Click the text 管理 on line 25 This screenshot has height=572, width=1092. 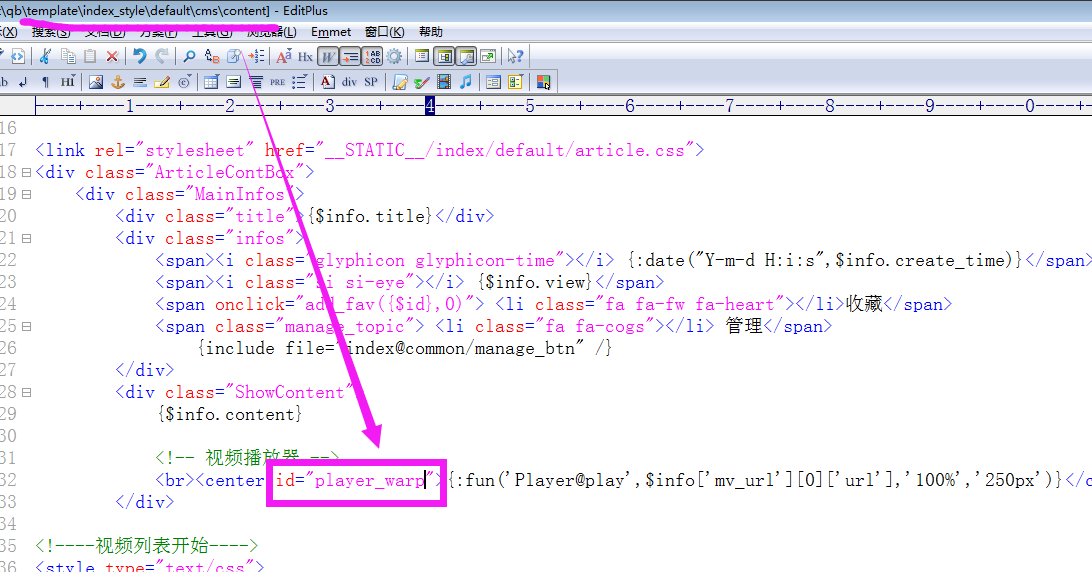(744, 326)
